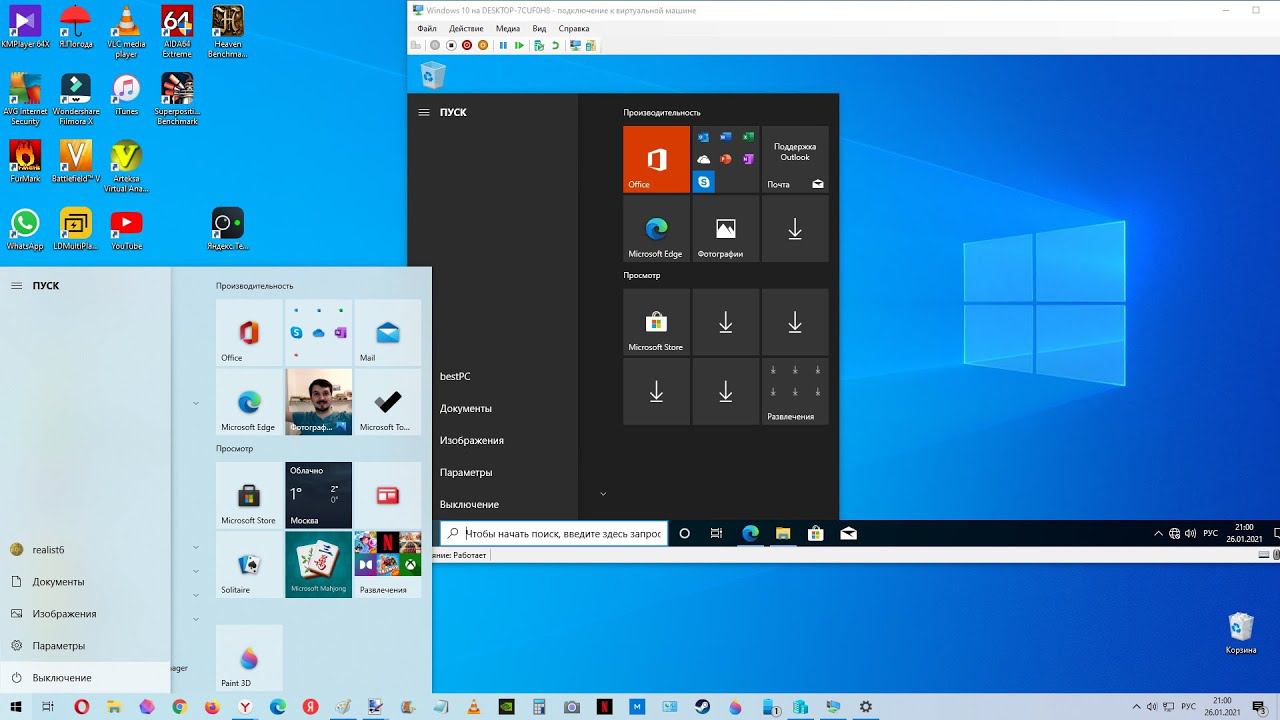Click the red Shut Down VM toolbar icon

pyautogui.click(x=467, y=45)
